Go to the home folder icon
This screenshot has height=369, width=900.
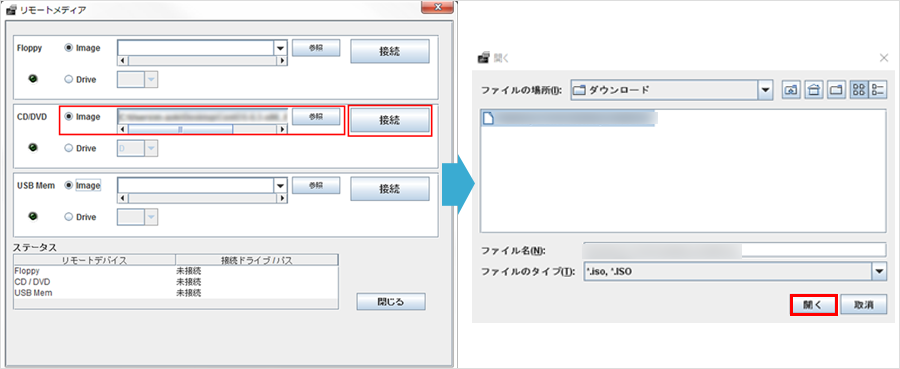click(813, 90)
